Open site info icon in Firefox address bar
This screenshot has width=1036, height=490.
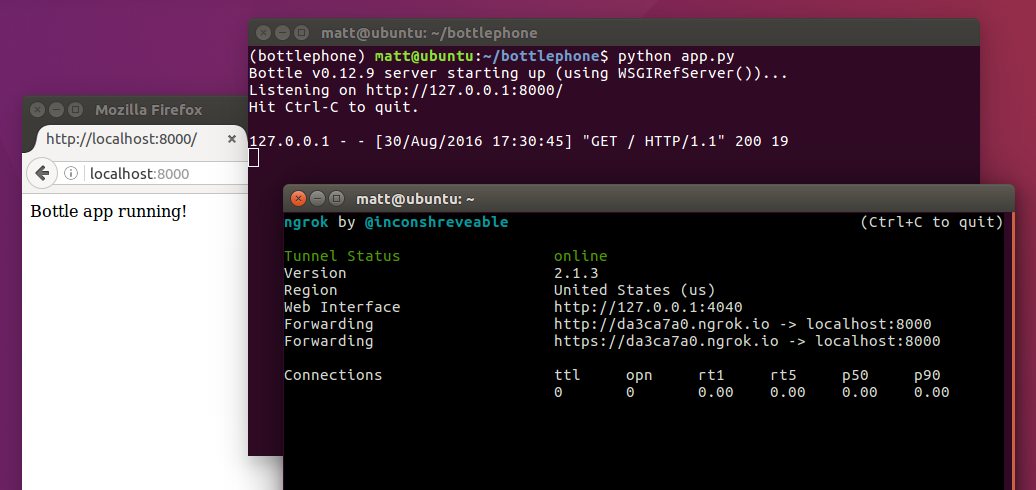(x=71, y=174)
